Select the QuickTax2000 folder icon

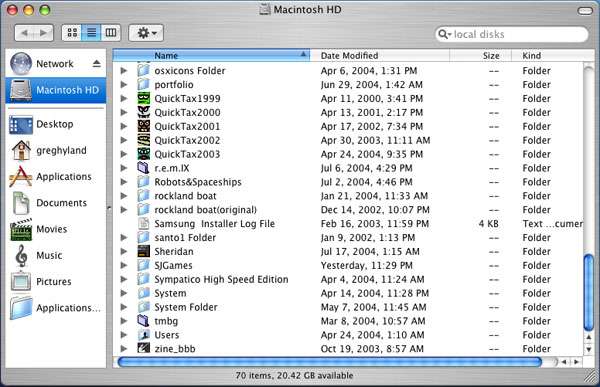[143, 112]
